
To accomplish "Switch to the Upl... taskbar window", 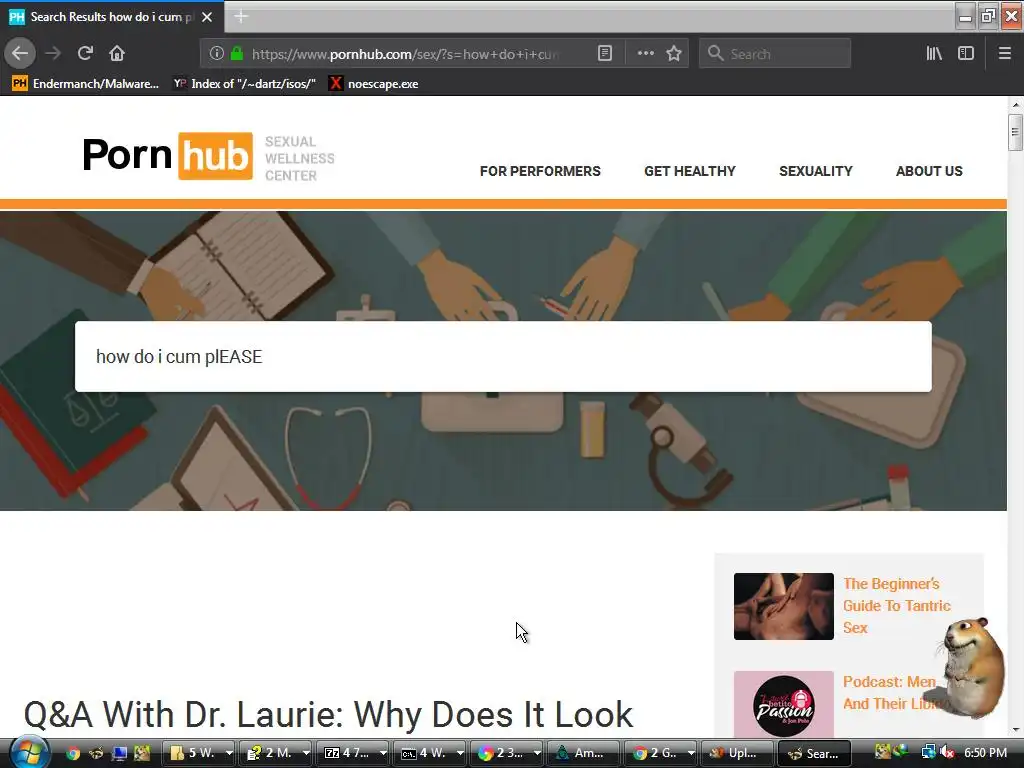I will click(738, 753).
